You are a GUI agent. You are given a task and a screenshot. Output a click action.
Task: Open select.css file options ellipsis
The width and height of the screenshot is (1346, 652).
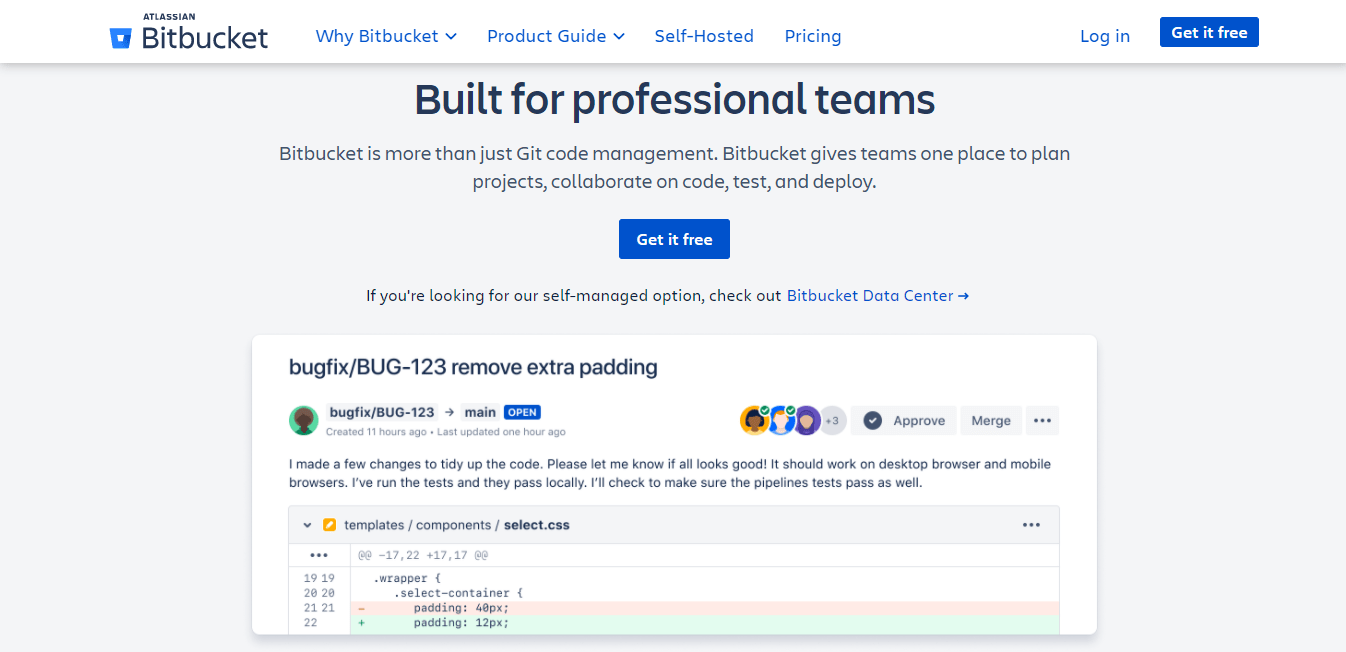coord(1031,525)
